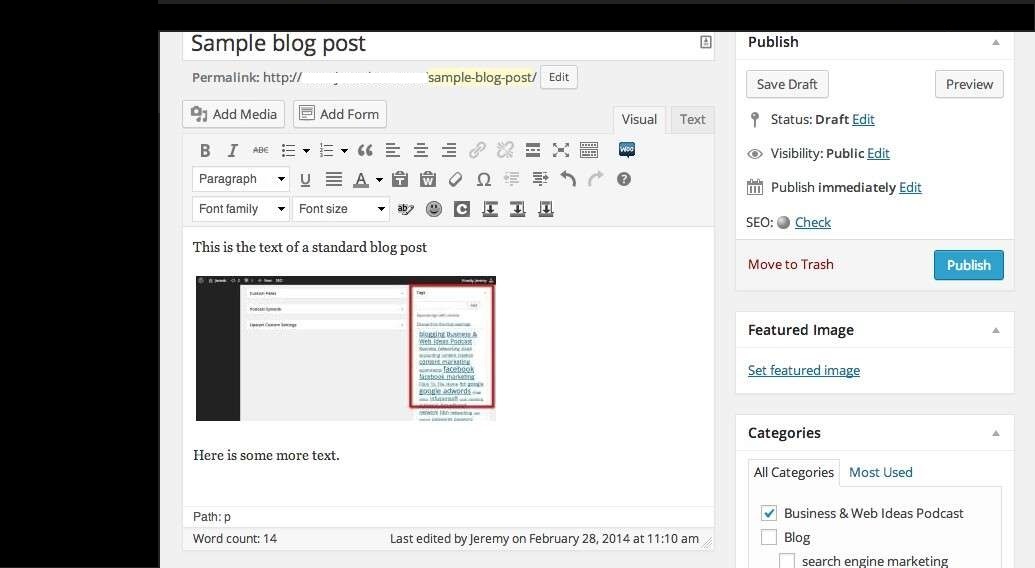Check the Business & Web Ideas Podcast category
1035x568 pixels.
point(769,513)
